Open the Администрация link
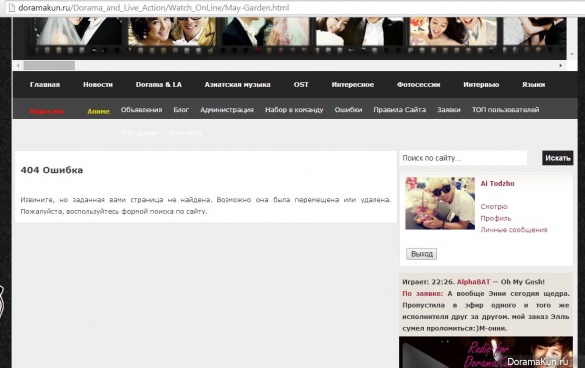 (227, 110)
